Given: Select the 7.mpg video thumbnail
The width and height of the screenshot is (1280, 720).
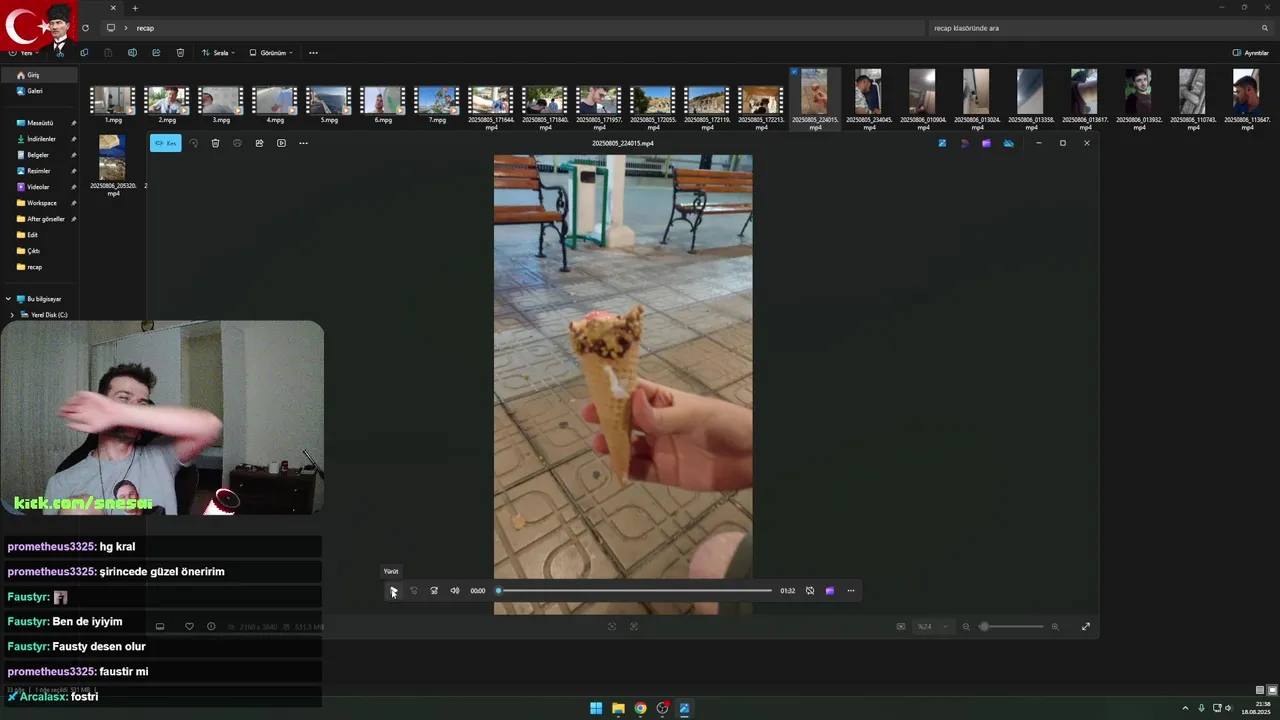Looking at the screenshot, I should click(x=437, y=100).
